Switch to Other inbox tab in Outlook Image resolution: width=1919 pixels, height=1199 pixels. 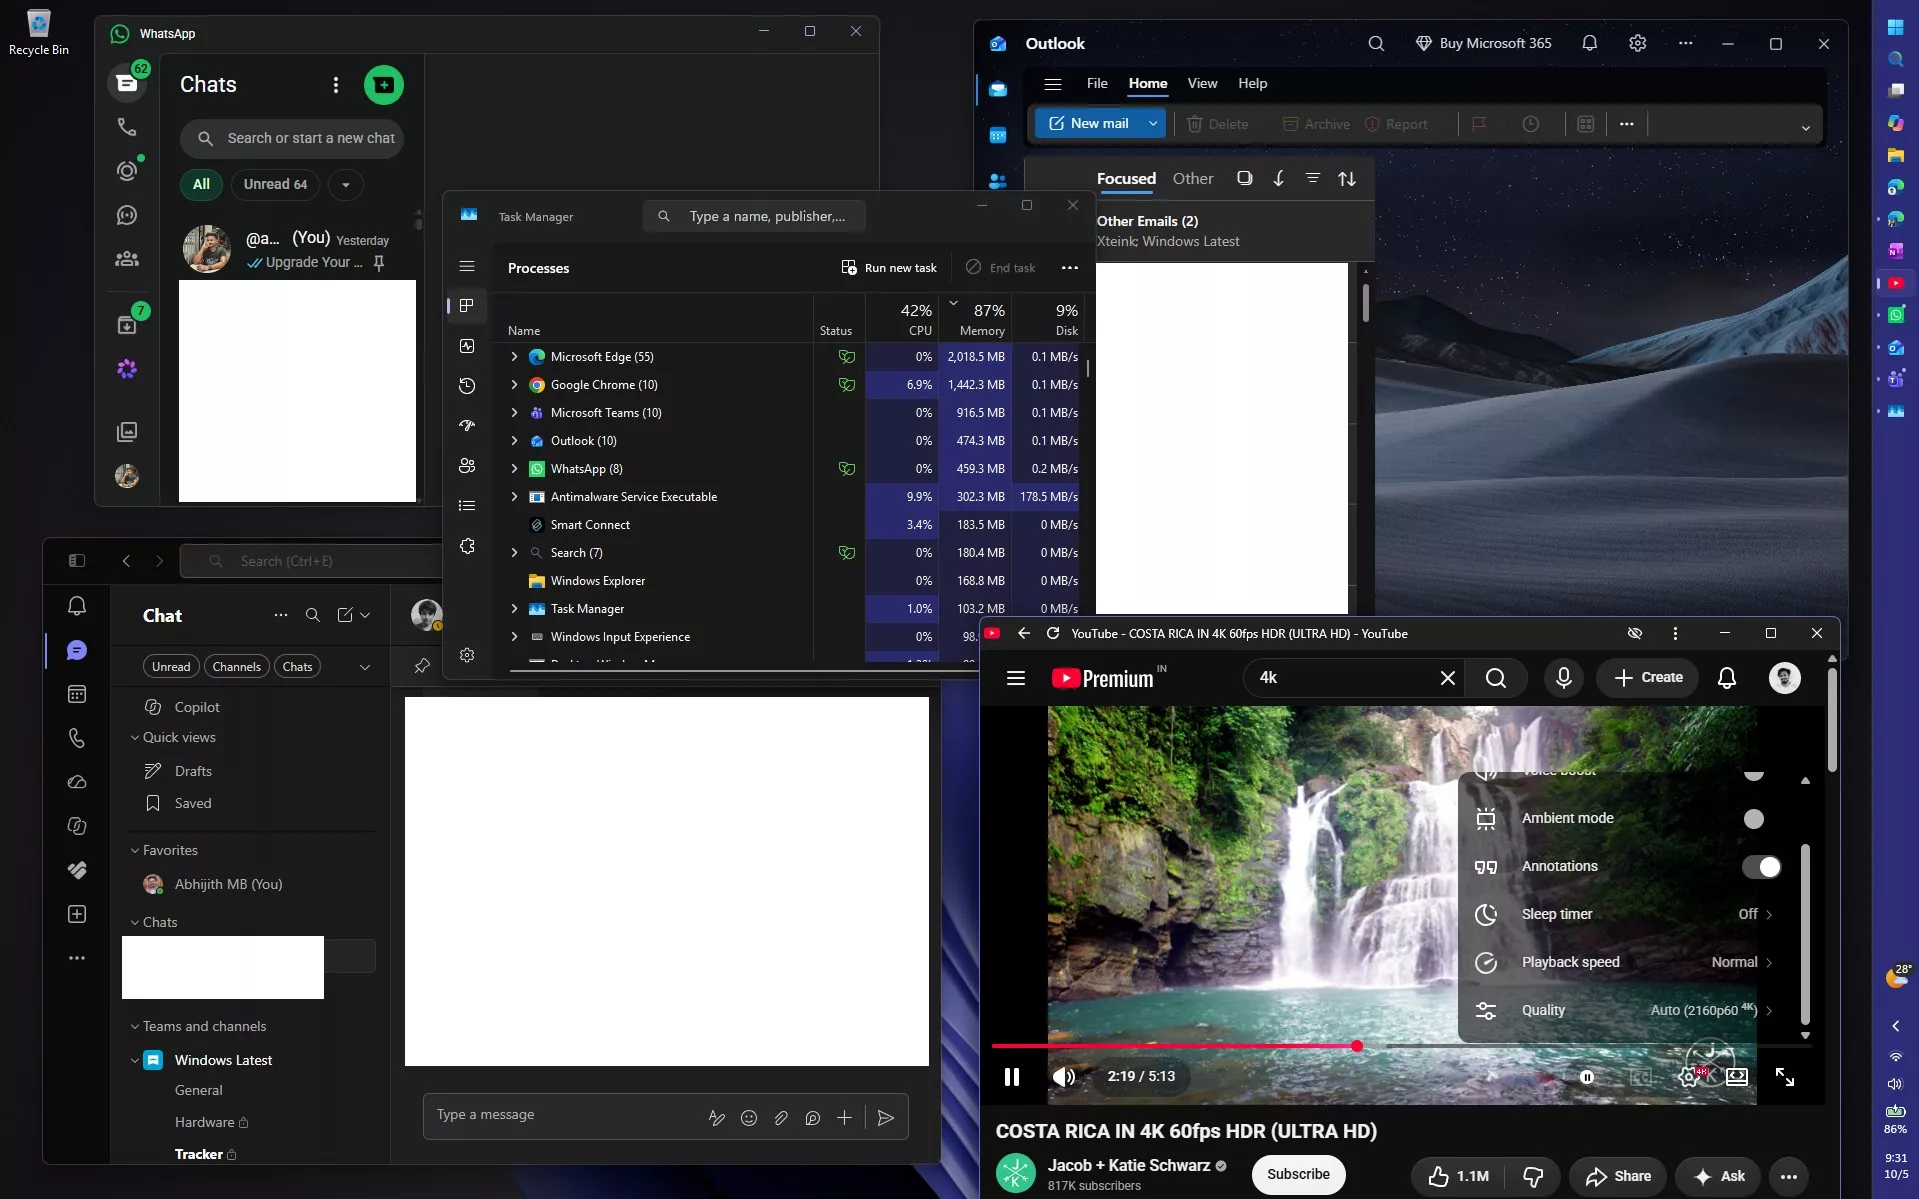(x=1192, y=179)
